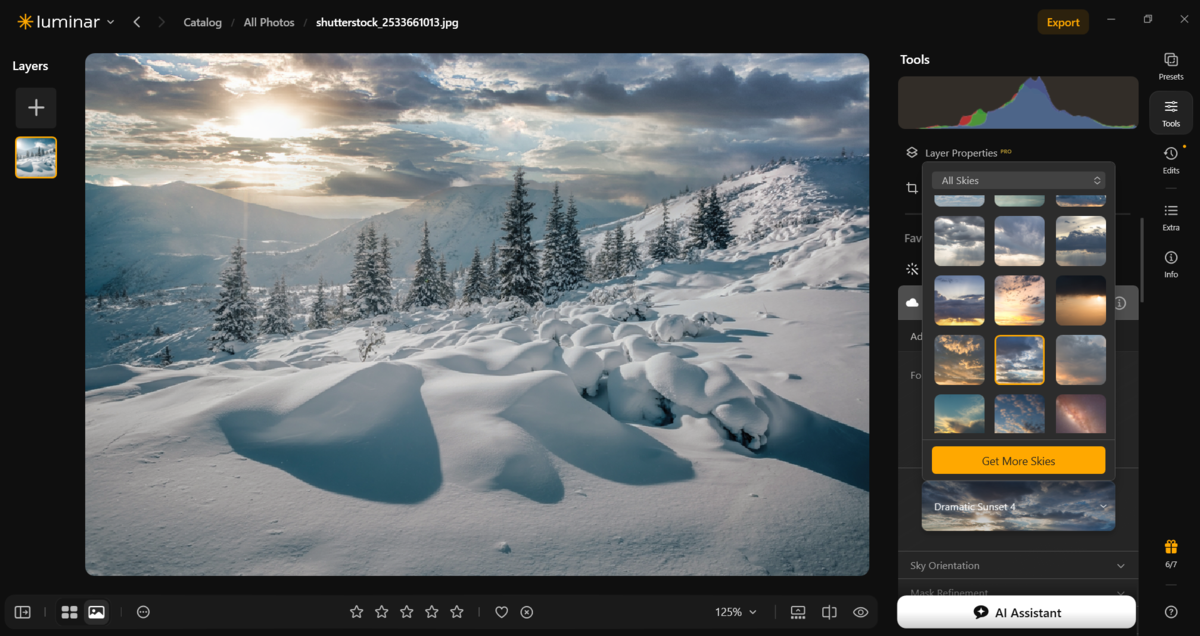Click the AI Assistant chat icon
This screenshot has width=1200, height=636.
[981, 612]
